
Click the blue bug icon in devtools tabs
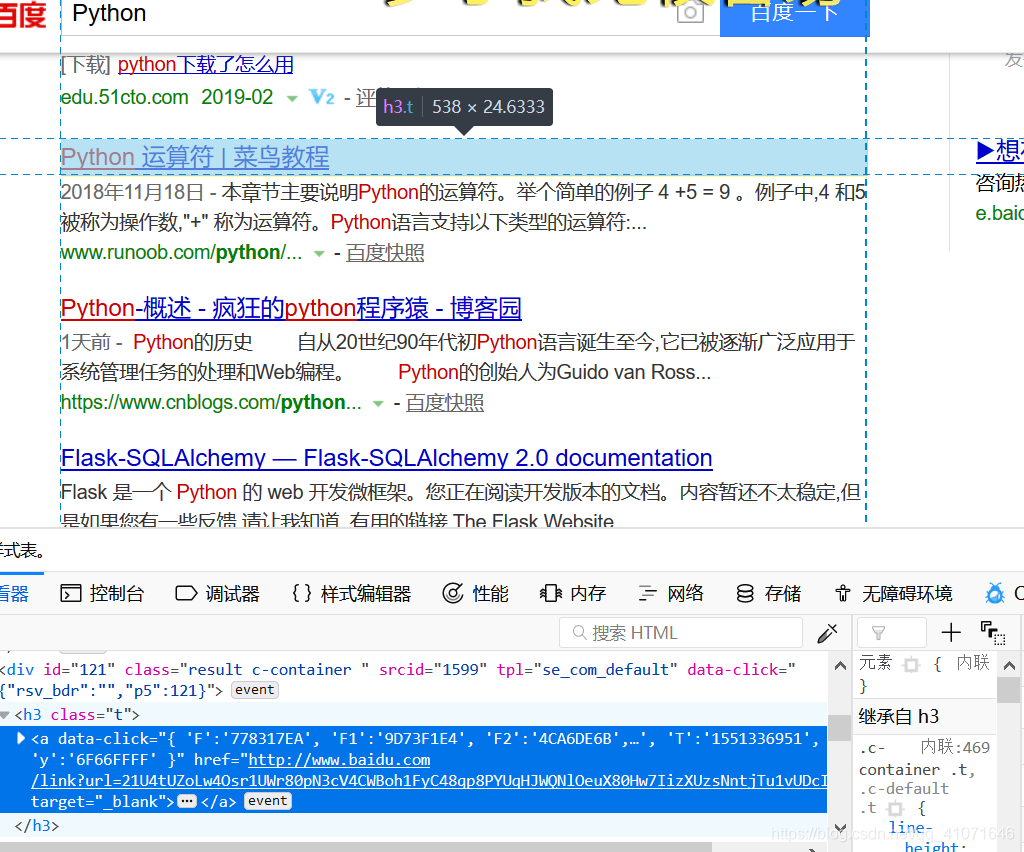(x=995, y=593)
